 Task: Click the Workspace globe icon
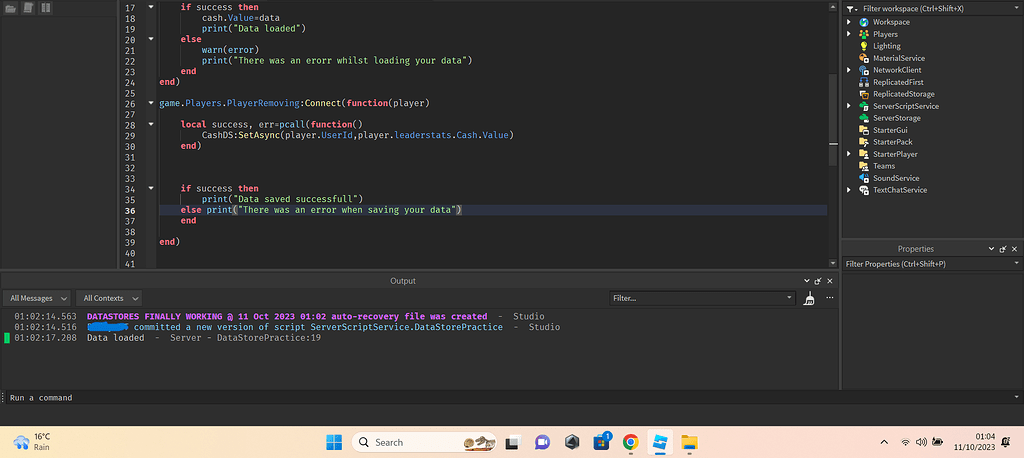coord(864,22)
